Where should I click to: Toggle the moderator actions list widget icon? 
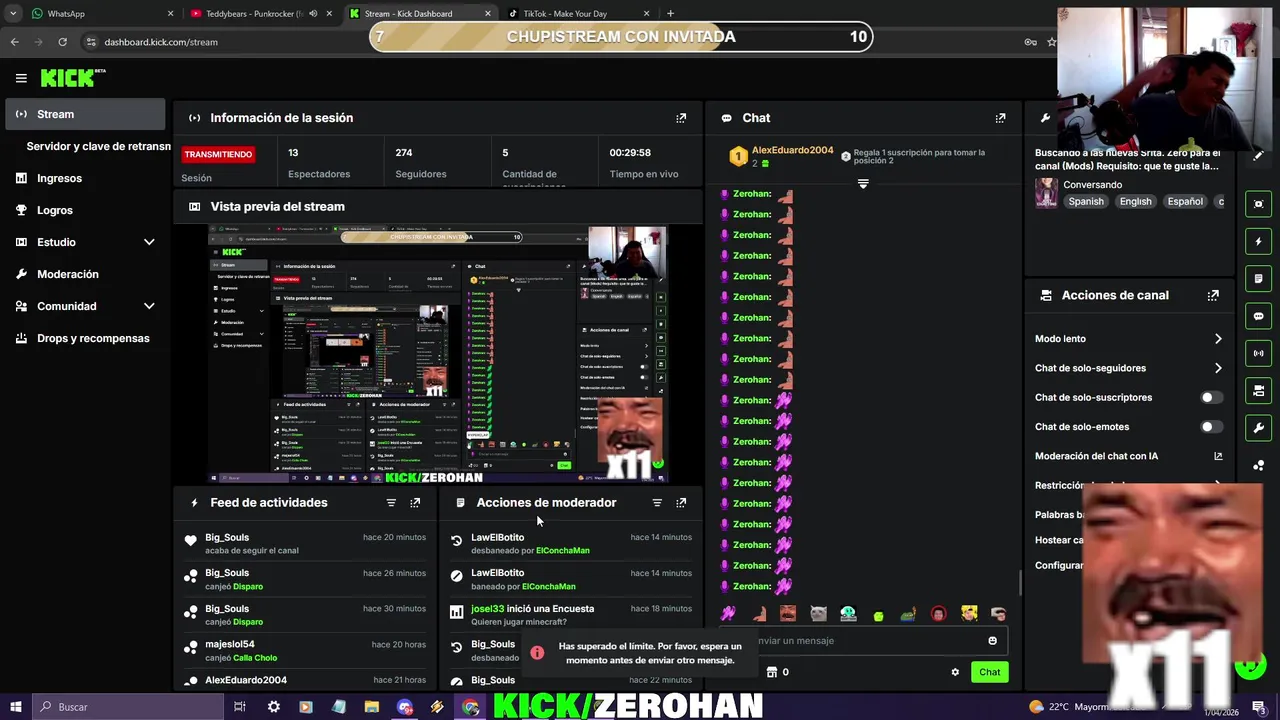1258,279
